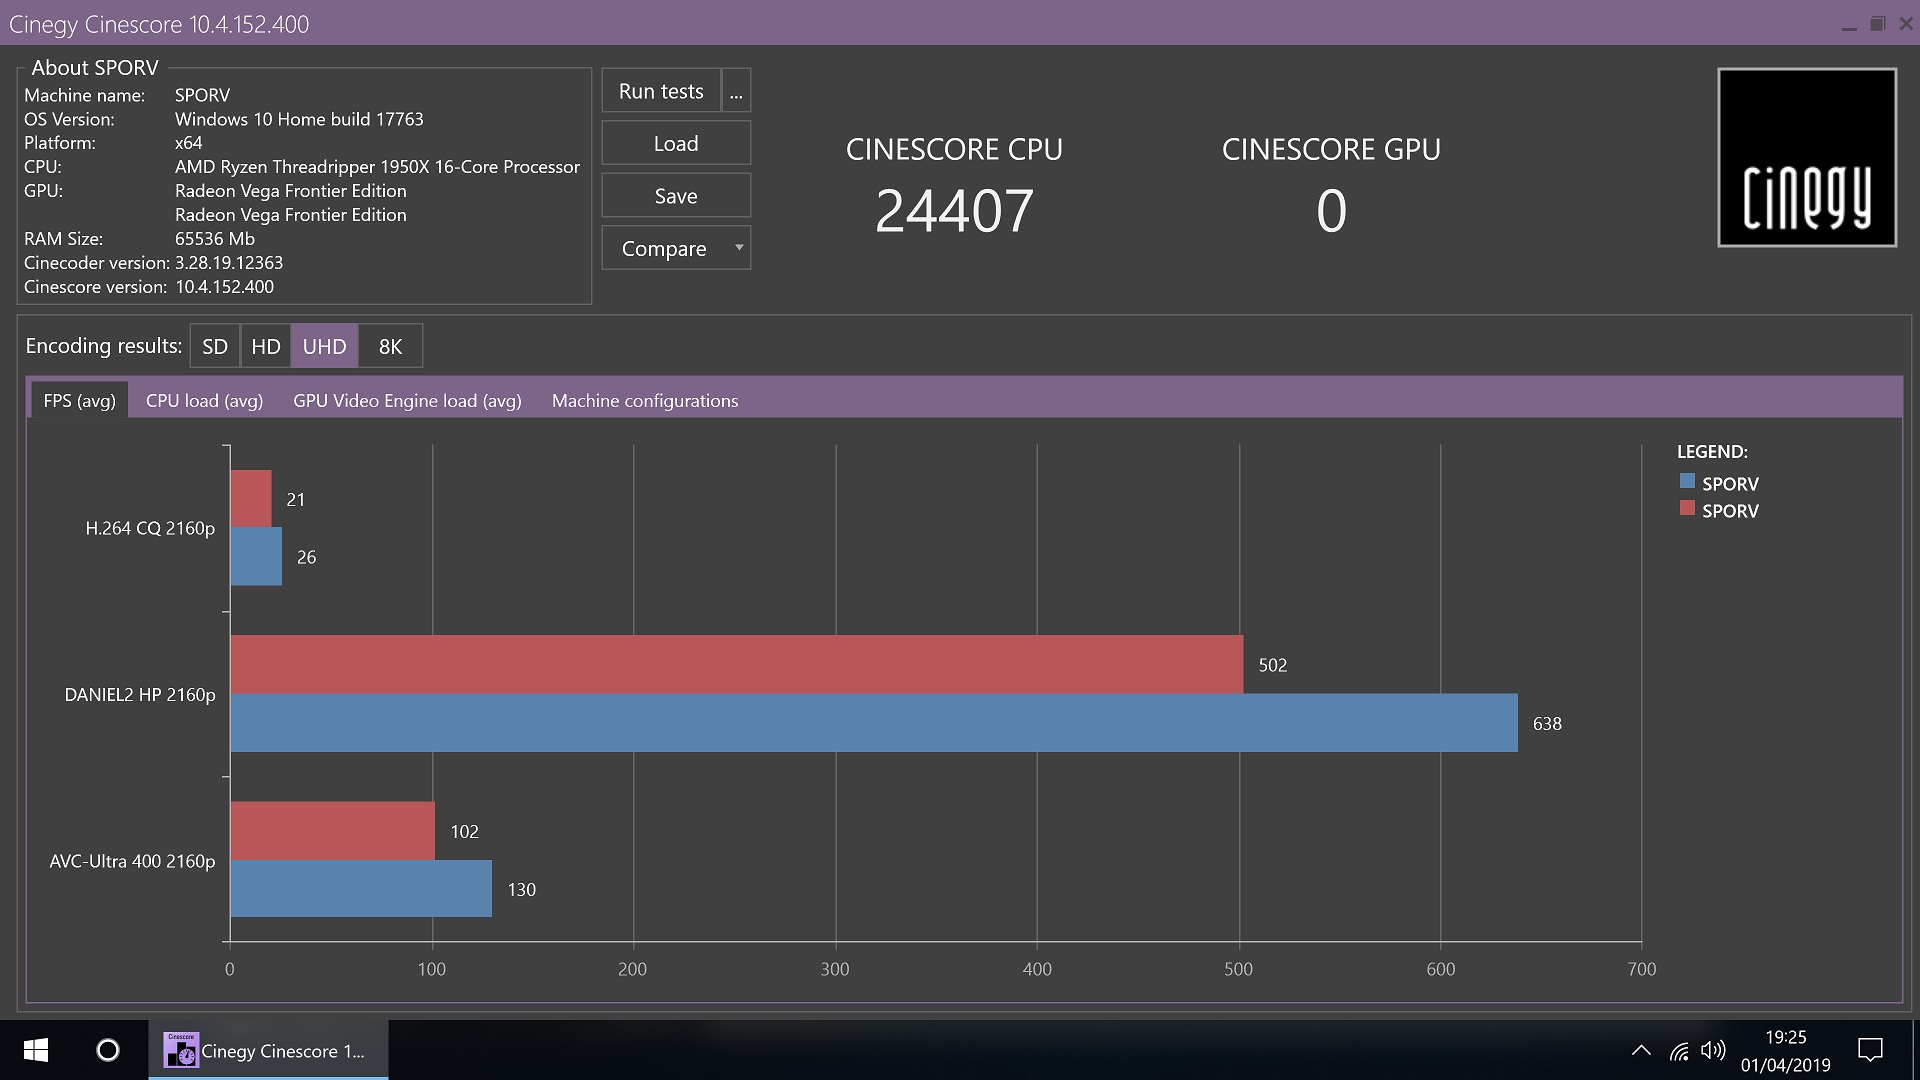Screen dimensions: 1920x1080
Task: Click the 502 bar value label
Action: [1272, 665]
